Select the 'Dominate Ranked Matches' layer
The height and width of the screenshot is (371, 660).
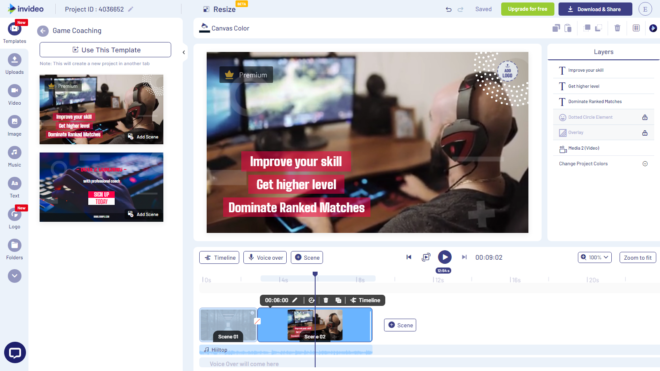(x=603, y=101)
